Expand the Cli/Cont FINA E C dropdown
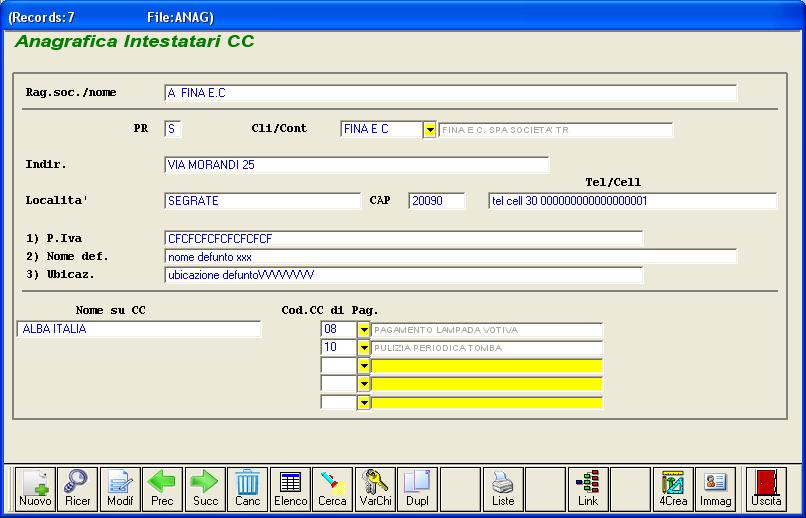The height and width of the screenshot is (518, 806). pos(430,130)
